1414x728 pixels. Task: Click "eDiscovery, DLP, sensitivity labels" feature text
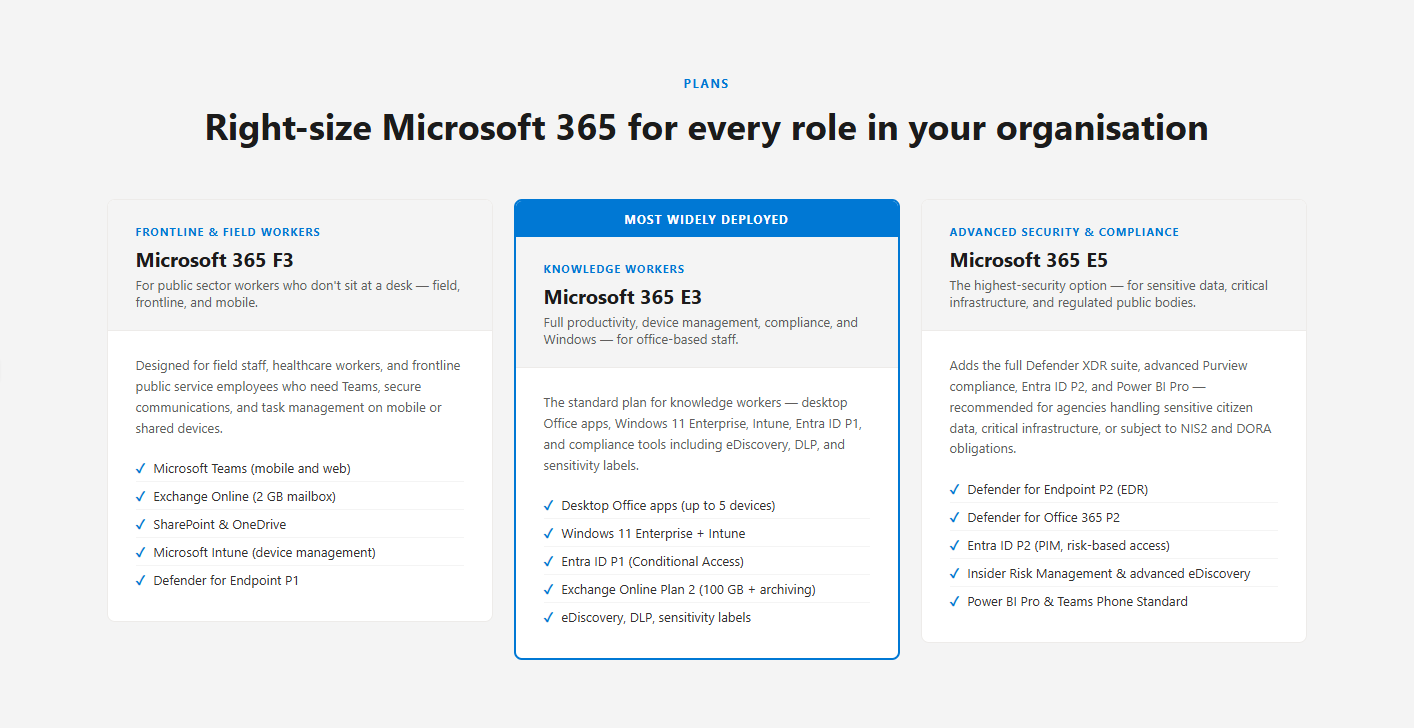pyautogui.click(x=656, y=617)
